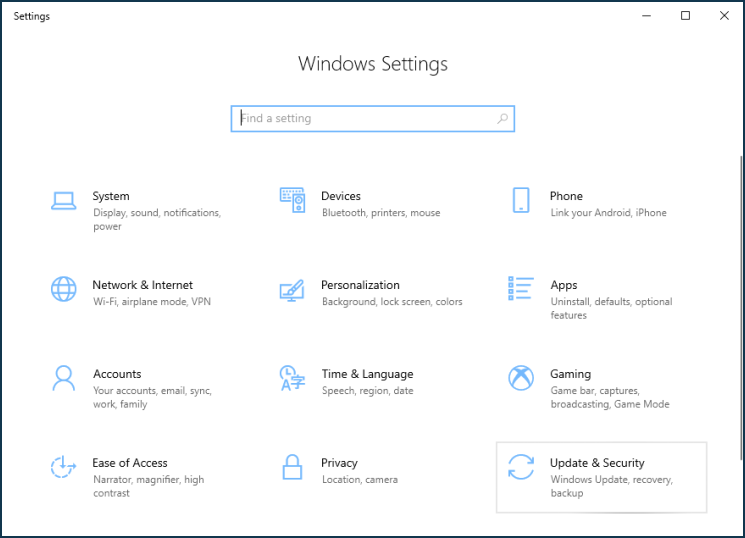
Task: Open the Apps list icon
Action: coord(521,288)
